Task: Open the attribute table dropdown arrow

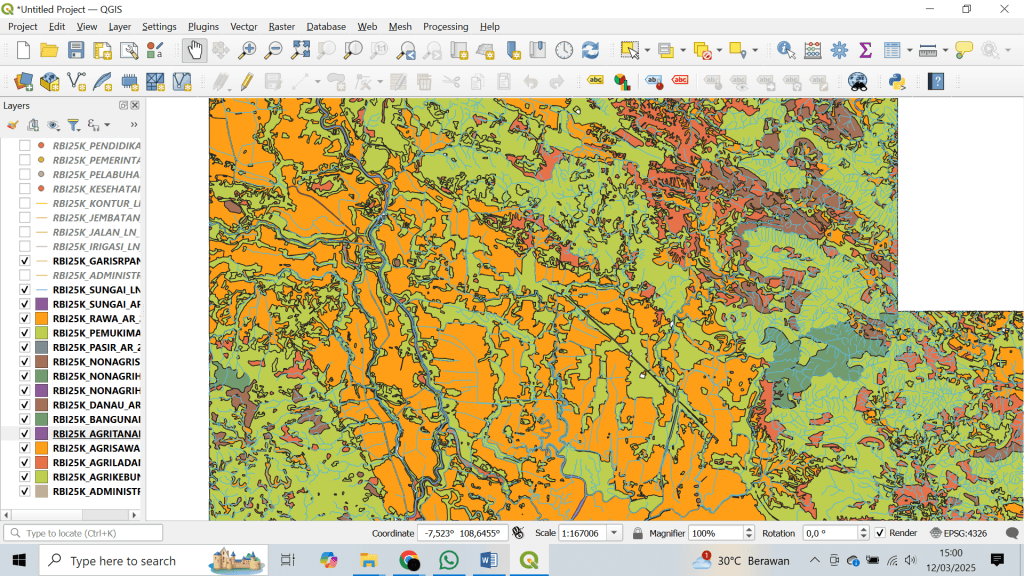Action: 909,50
